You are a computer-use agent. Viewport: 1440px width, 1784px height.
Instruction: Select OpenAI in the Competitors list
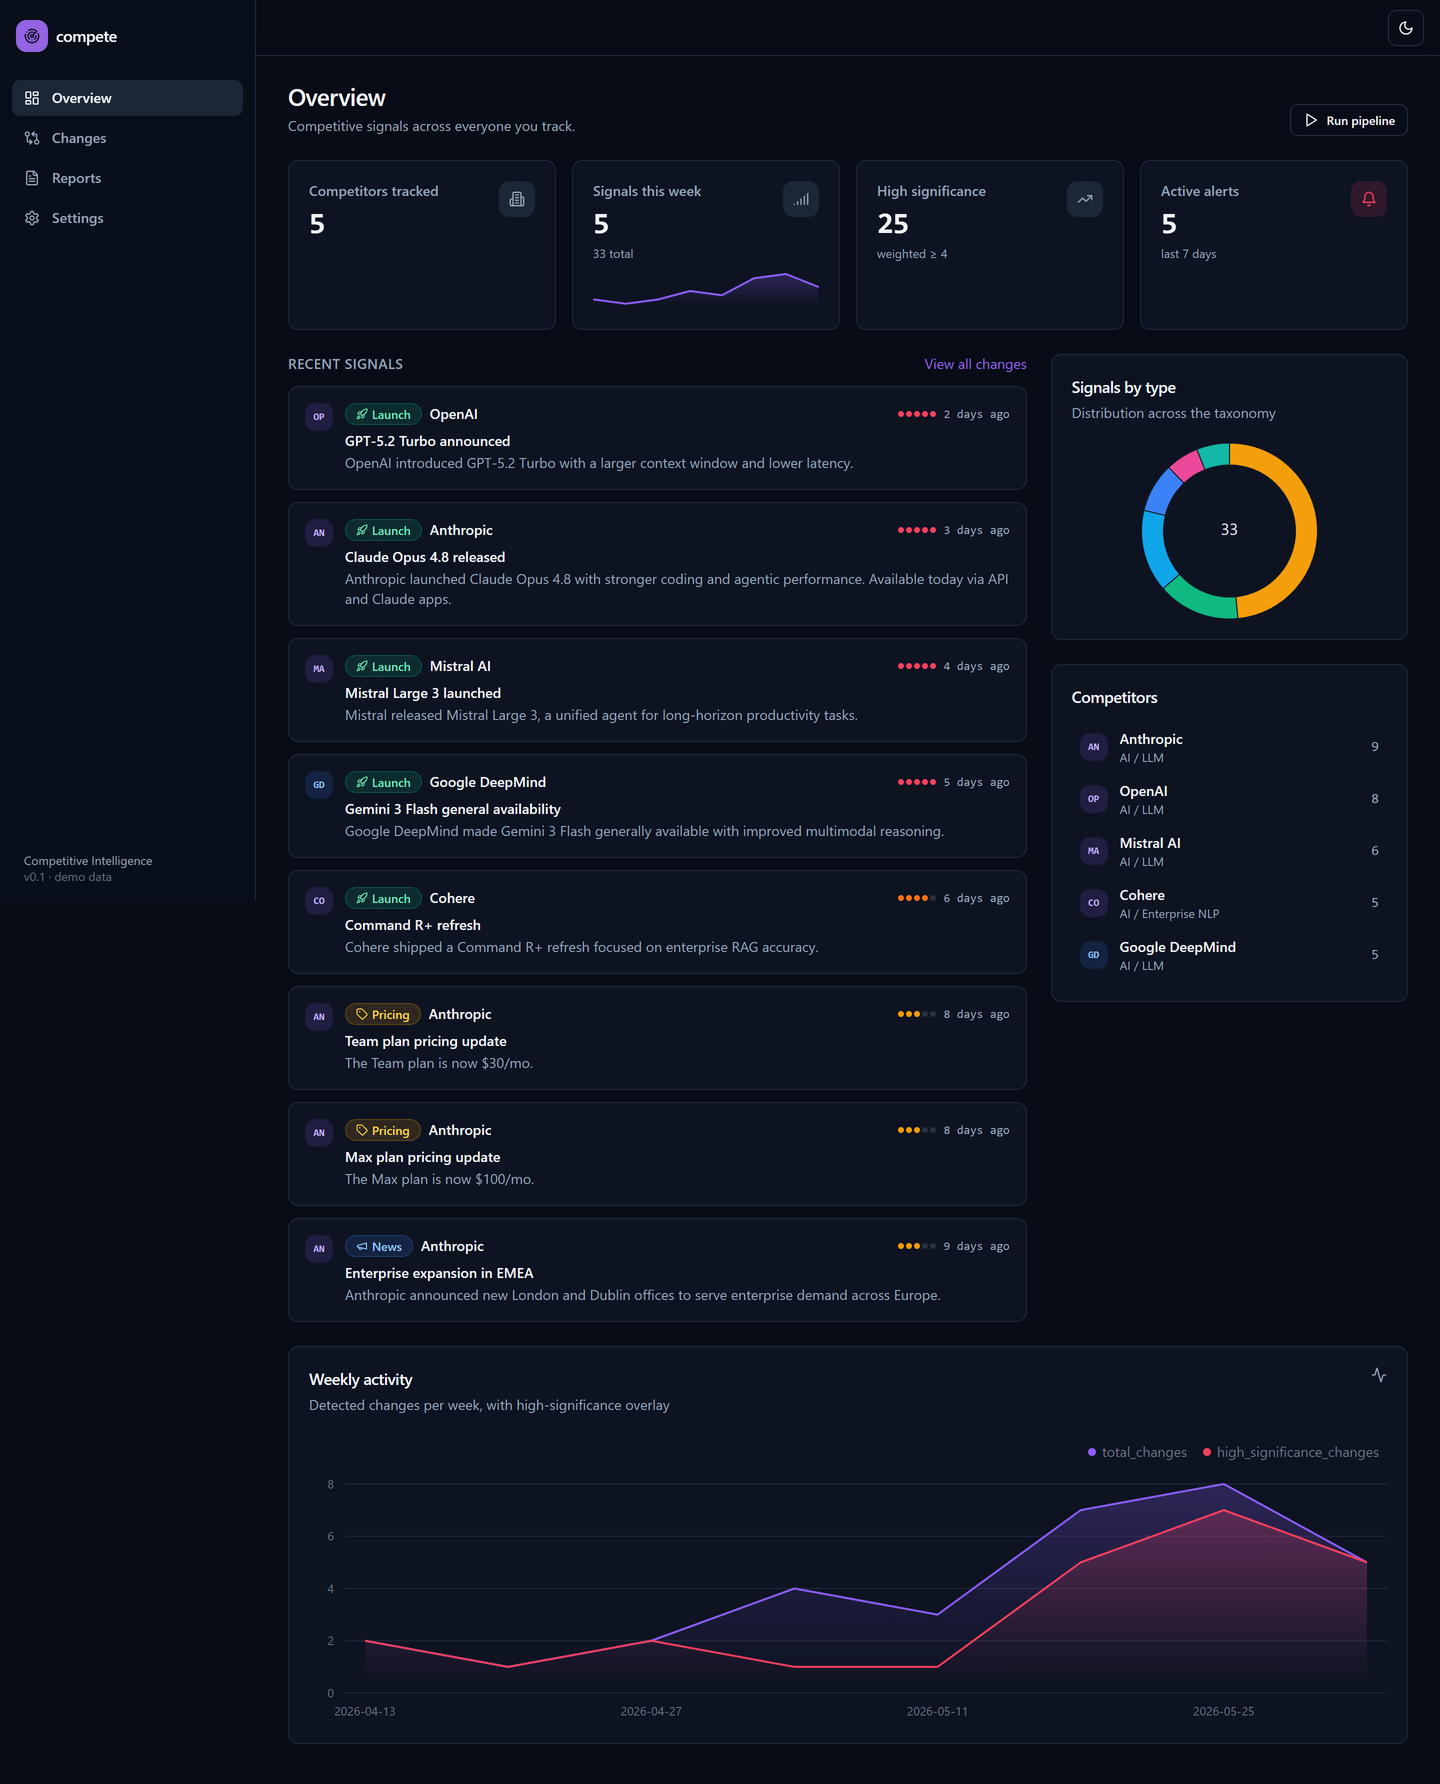[1229, 799]
